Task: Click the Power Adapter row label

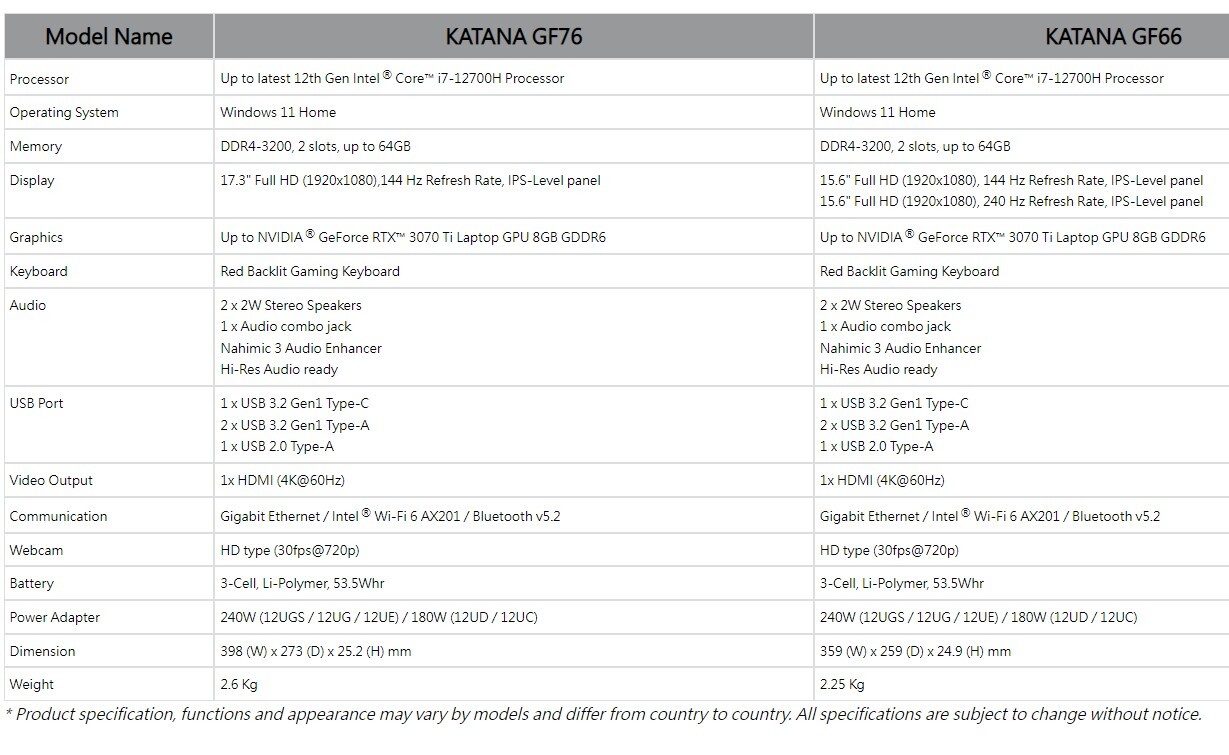Action: pyautogui.click(x=55, y=618)
